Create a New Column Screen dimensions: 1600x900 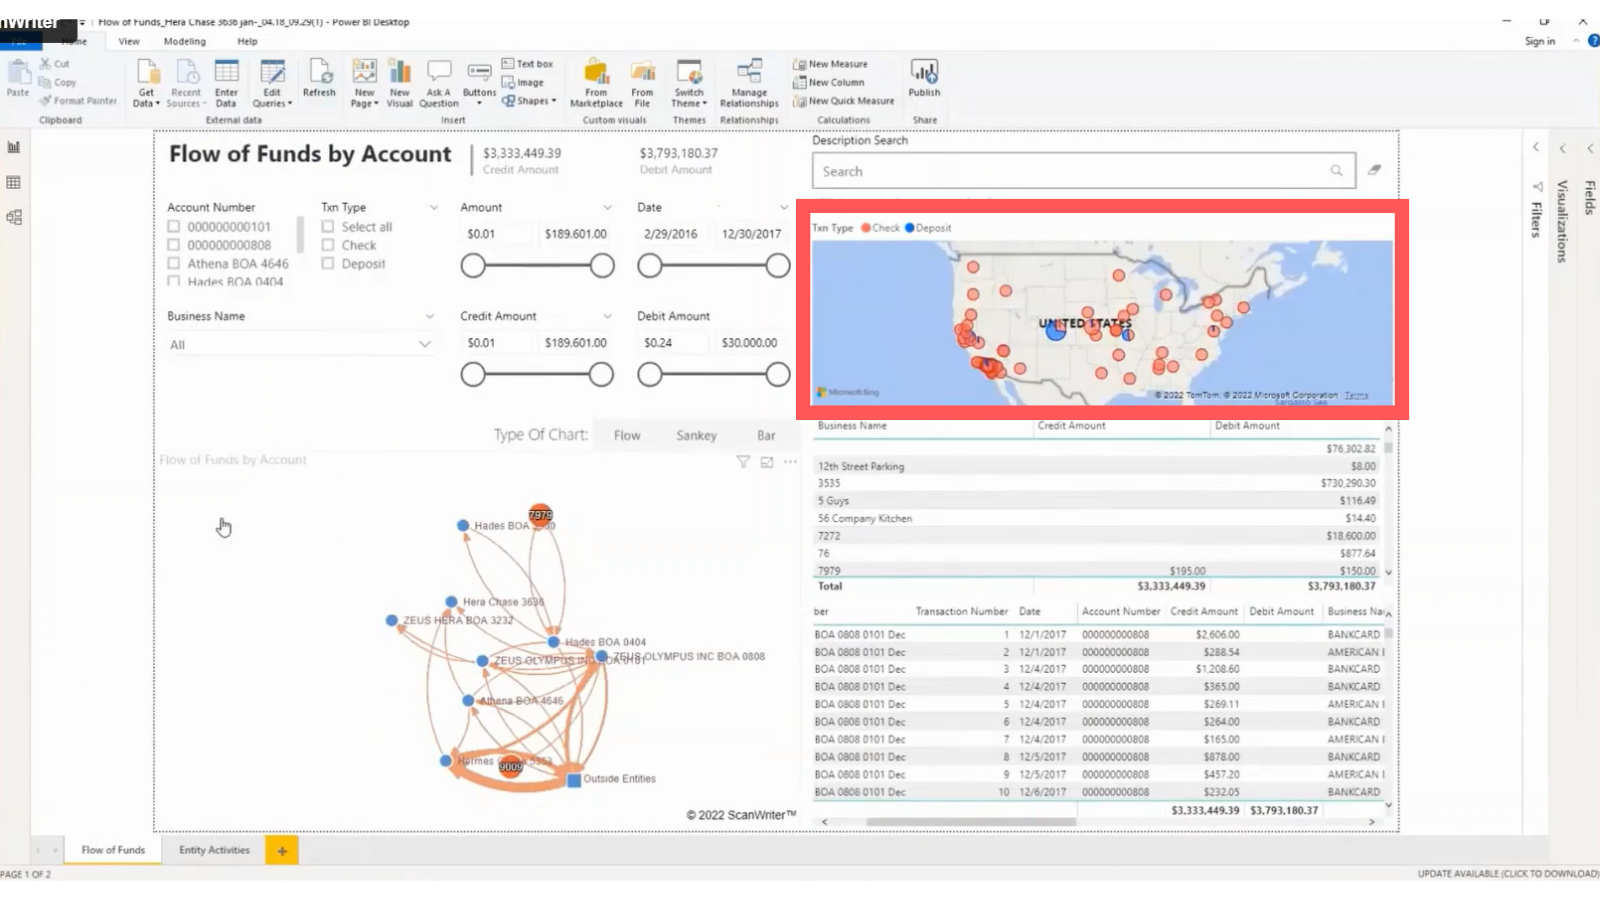828,82
